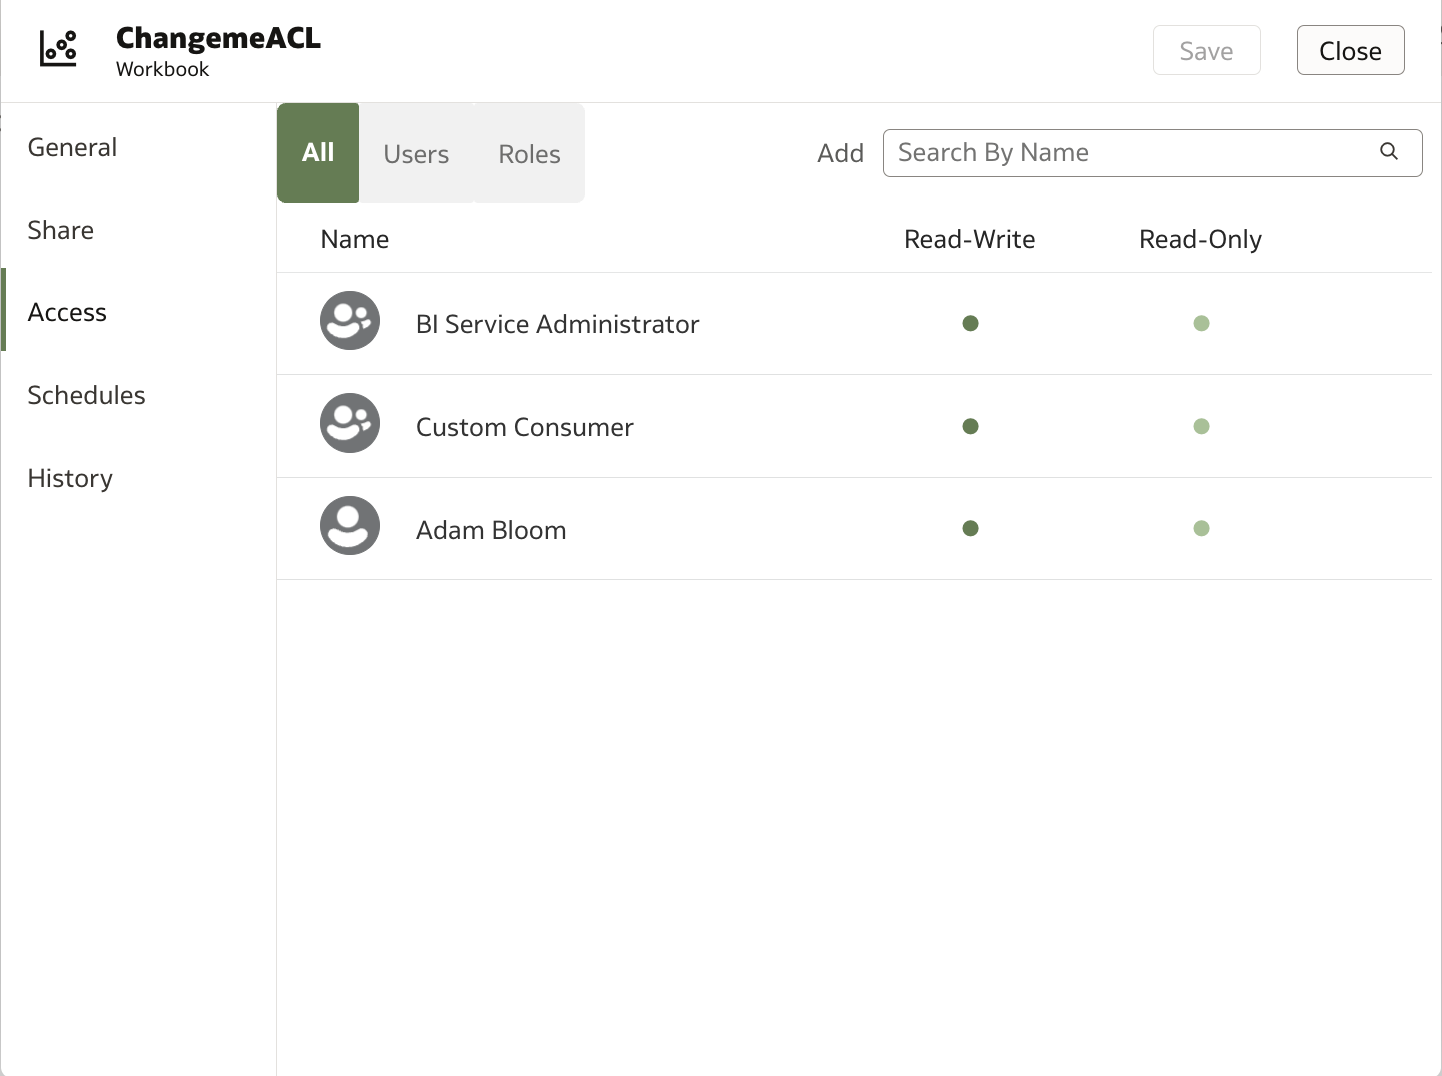Image resolution: width=1442 pixels, height=1076 pixels.
Task: Select the All filter tab
Action: coord(317,153)
